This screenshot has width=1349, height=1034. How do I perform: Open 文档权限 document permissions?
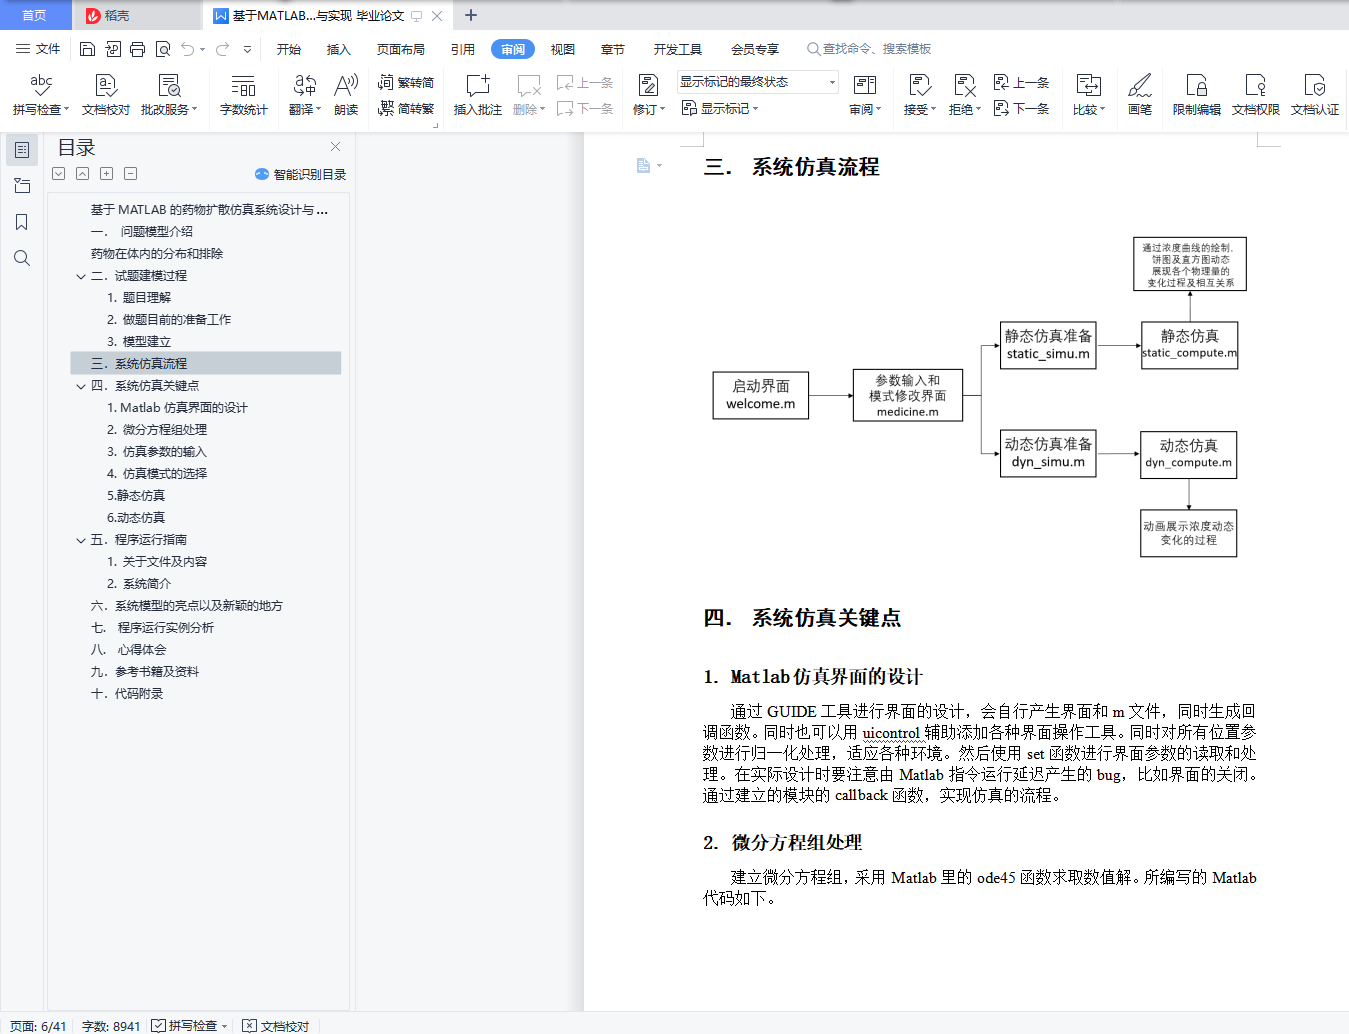pos(1256,95)
